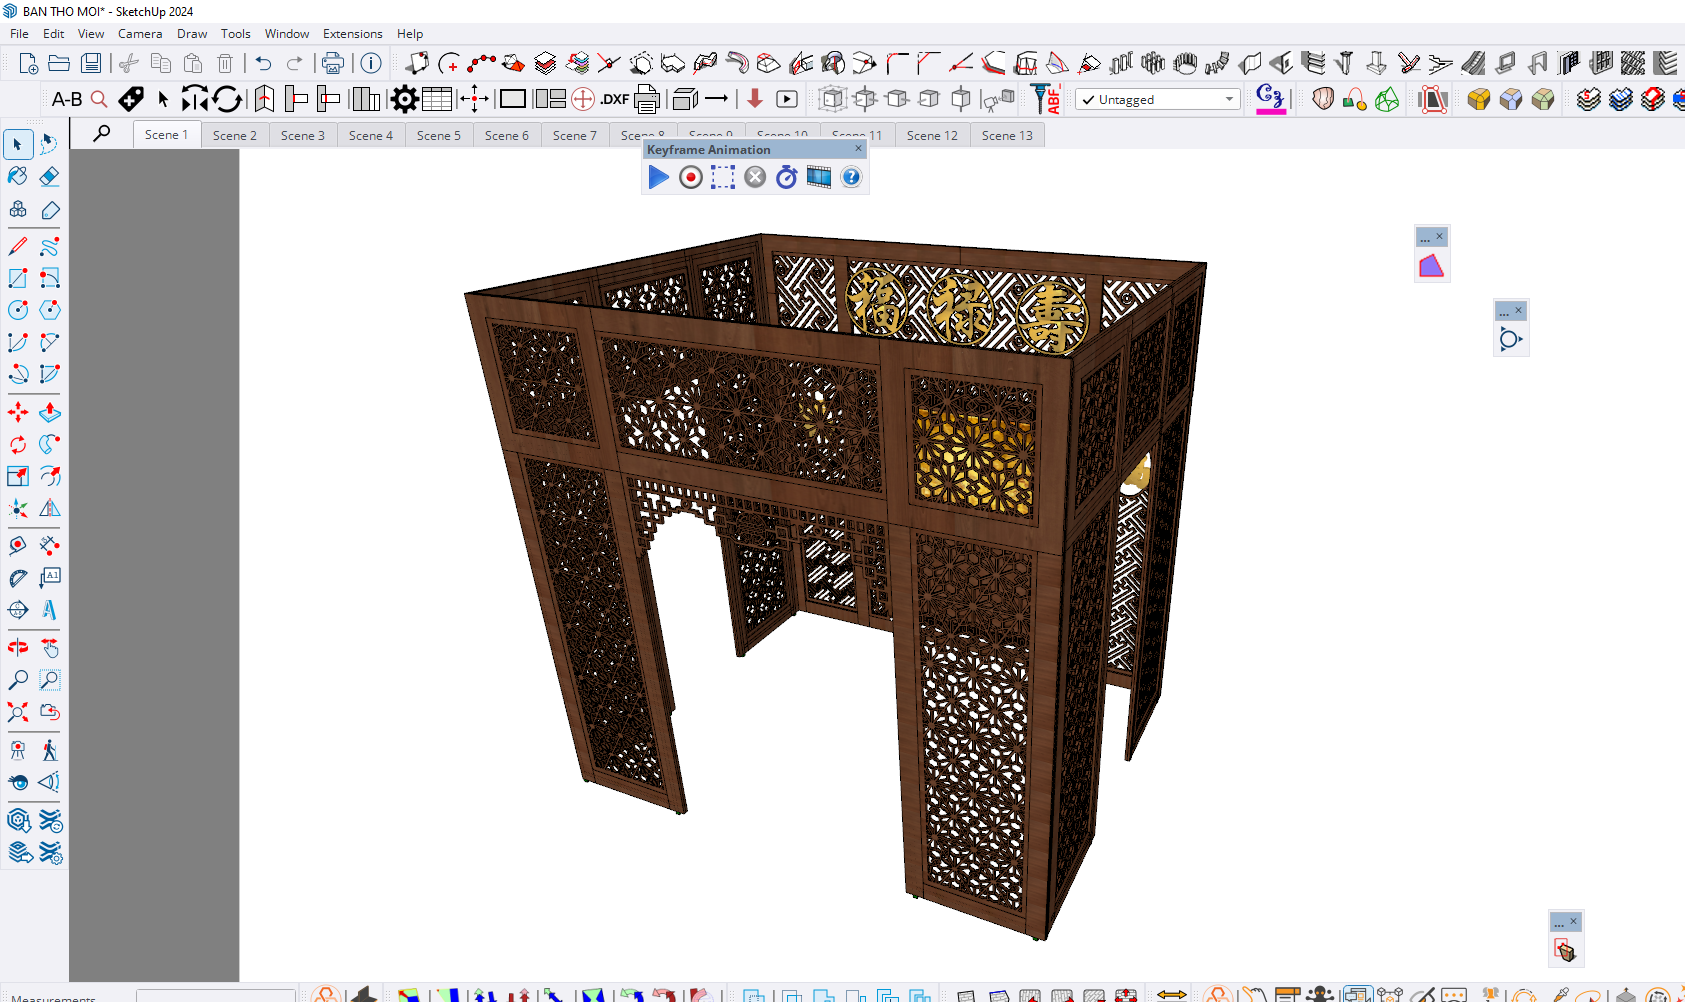Click the Zoom Extents tool
The image size is (1685, 1002).
click(x=18, y=712)
